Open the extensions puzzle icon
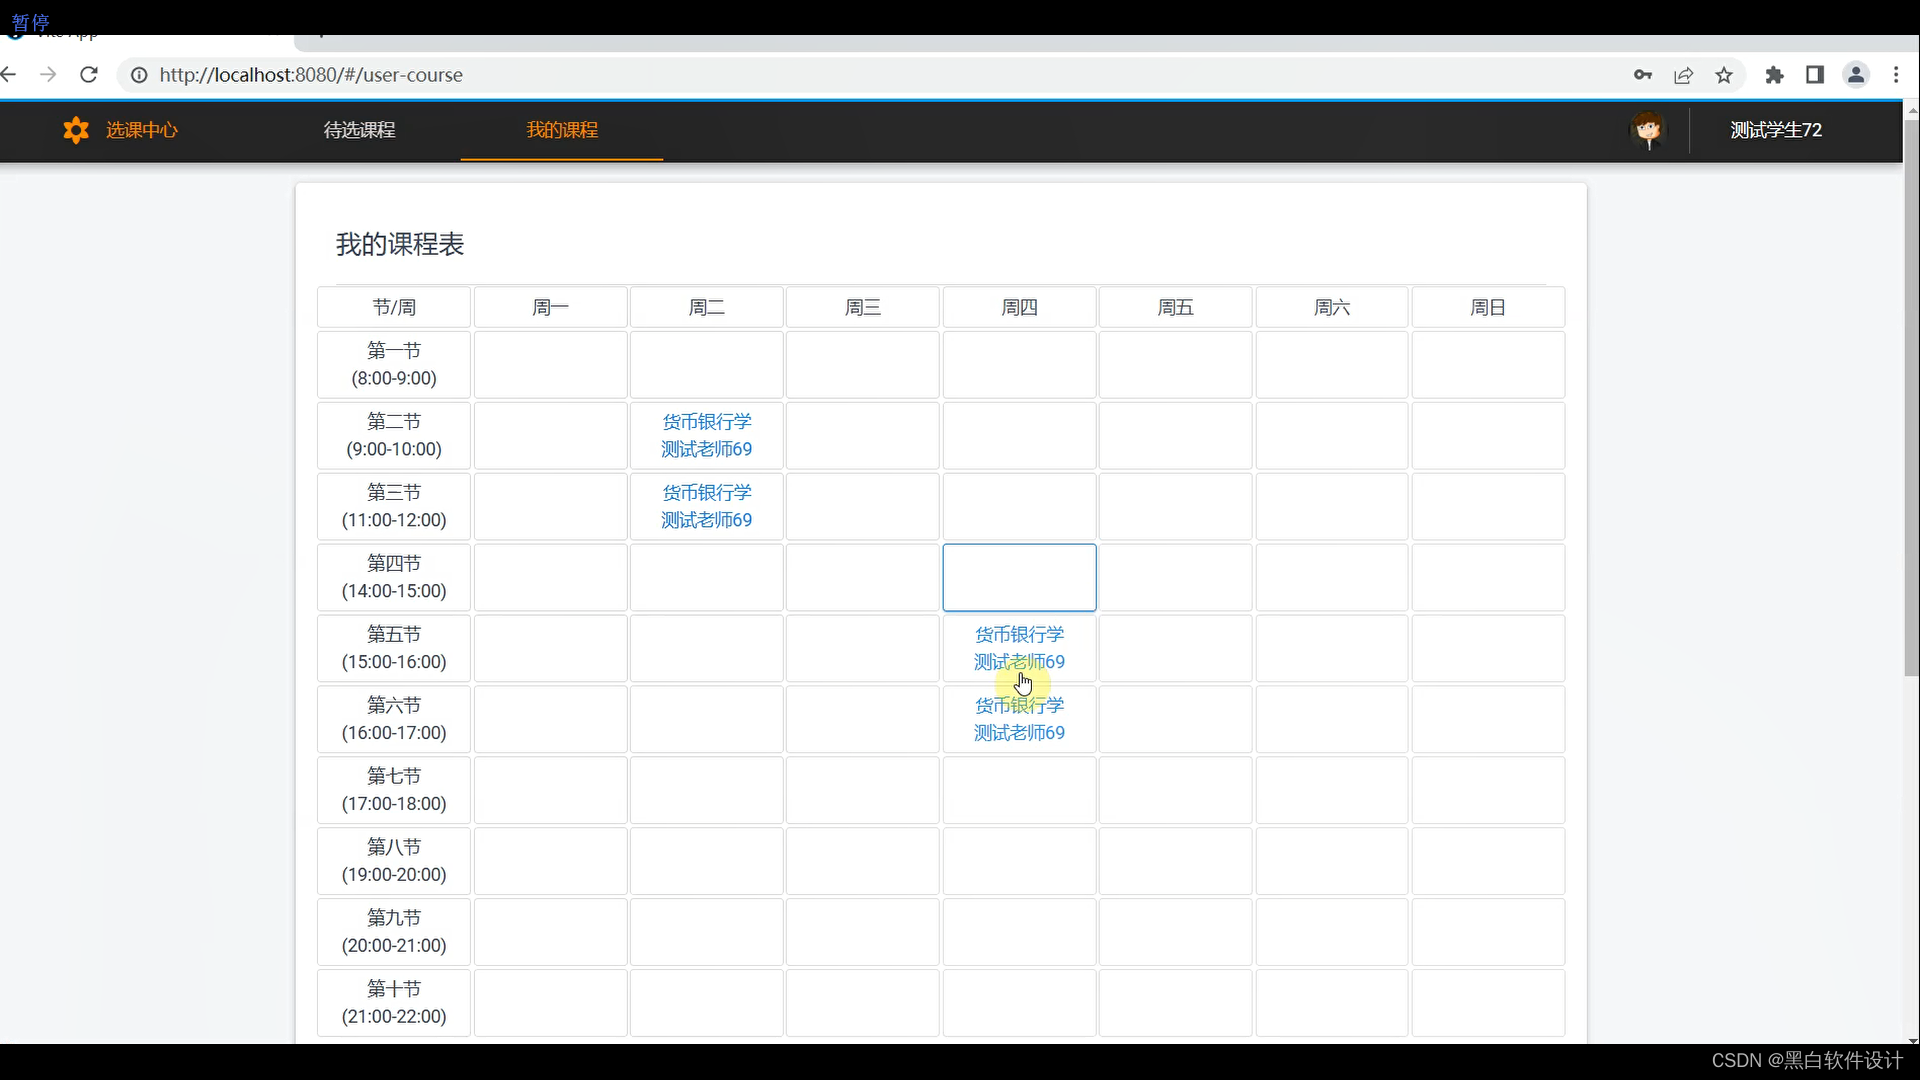Screen dimensions: 1920x1080 coord(1775,75)
